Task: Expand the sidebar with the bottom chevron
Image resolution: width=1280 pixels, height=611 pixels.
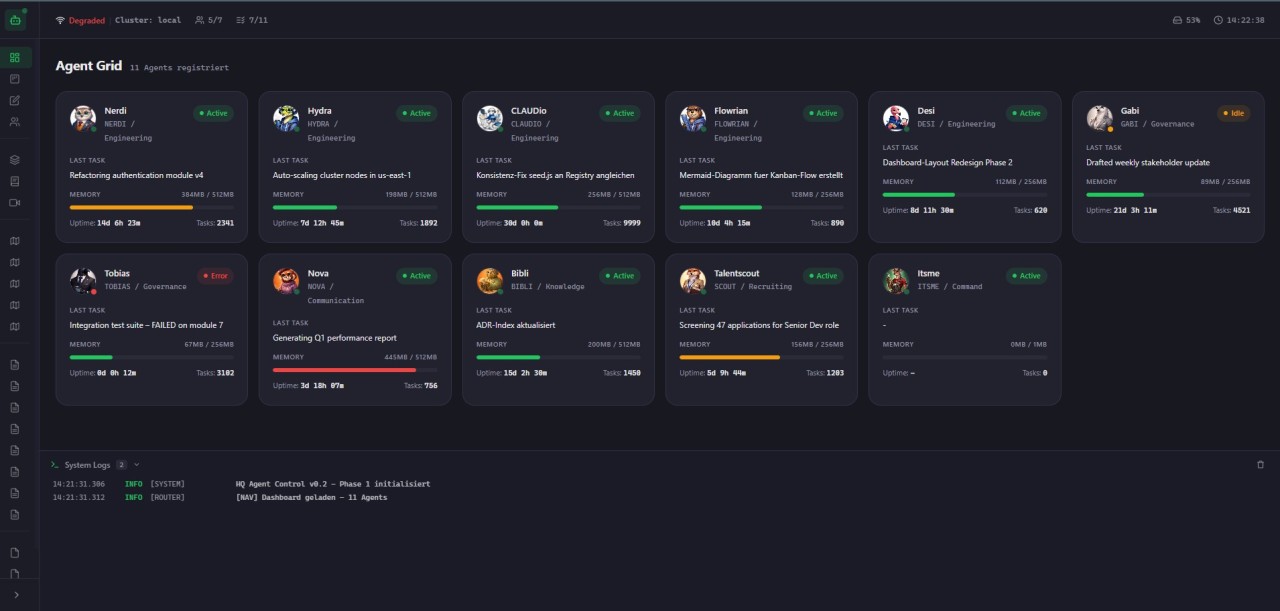Action: pos(14,596)
